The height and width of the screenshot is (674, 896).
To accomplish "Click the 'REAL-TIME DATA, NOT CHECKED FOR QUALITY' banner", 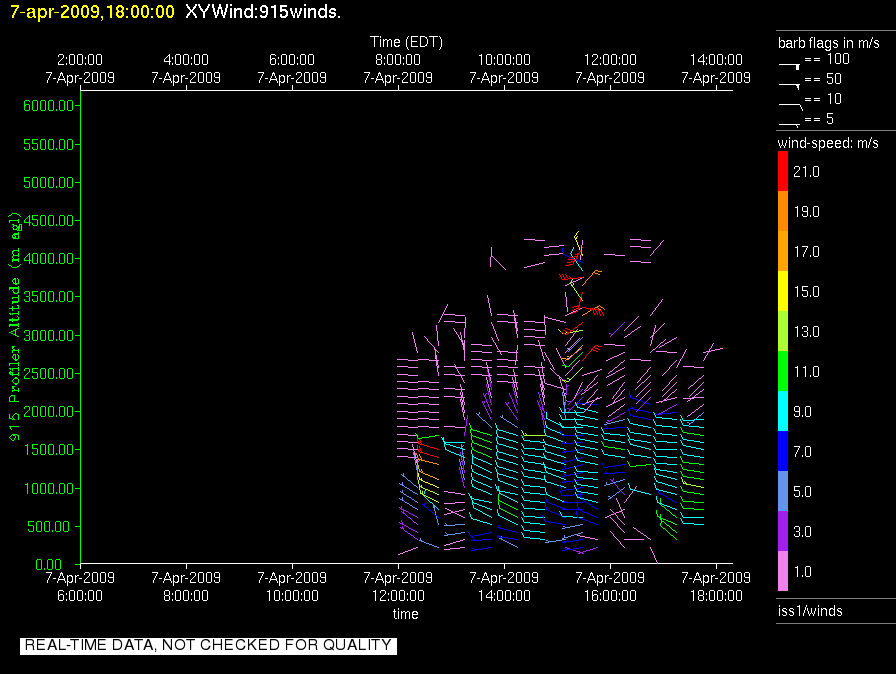I will (x=208, y=645).
